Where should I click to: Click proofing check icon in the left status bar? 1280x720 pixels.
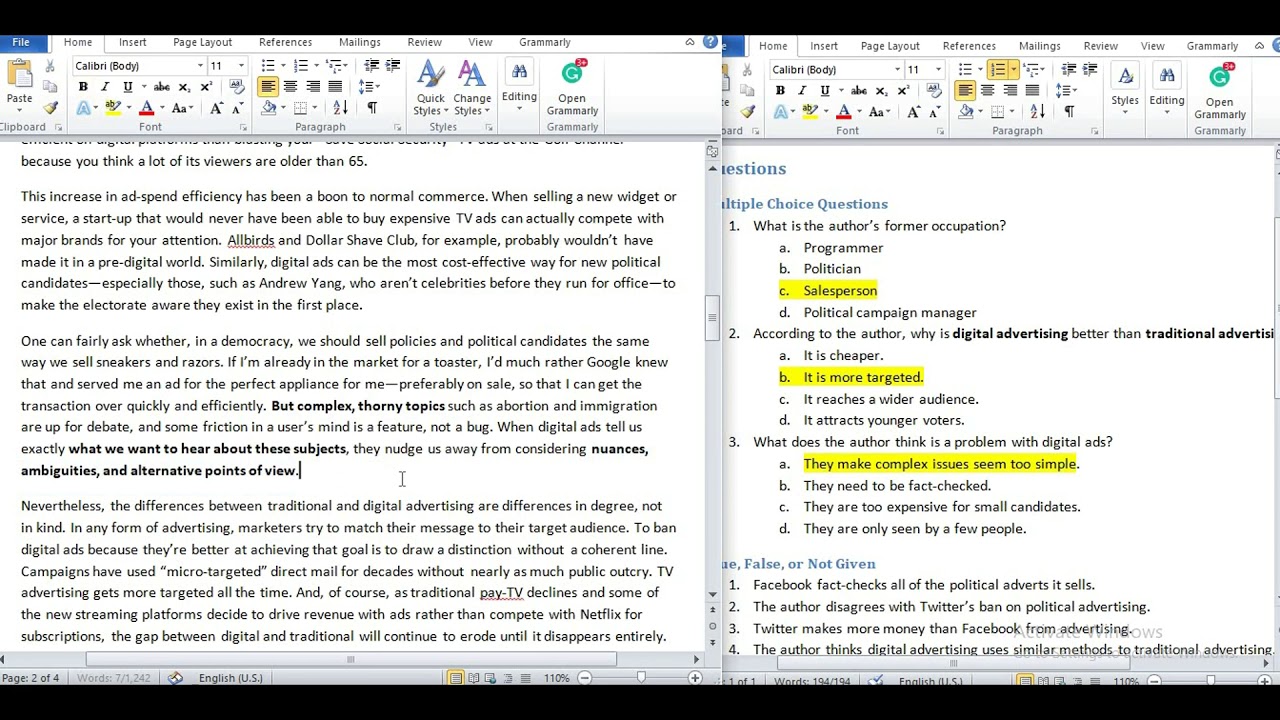pyautogui.click(x=176, y=678)
